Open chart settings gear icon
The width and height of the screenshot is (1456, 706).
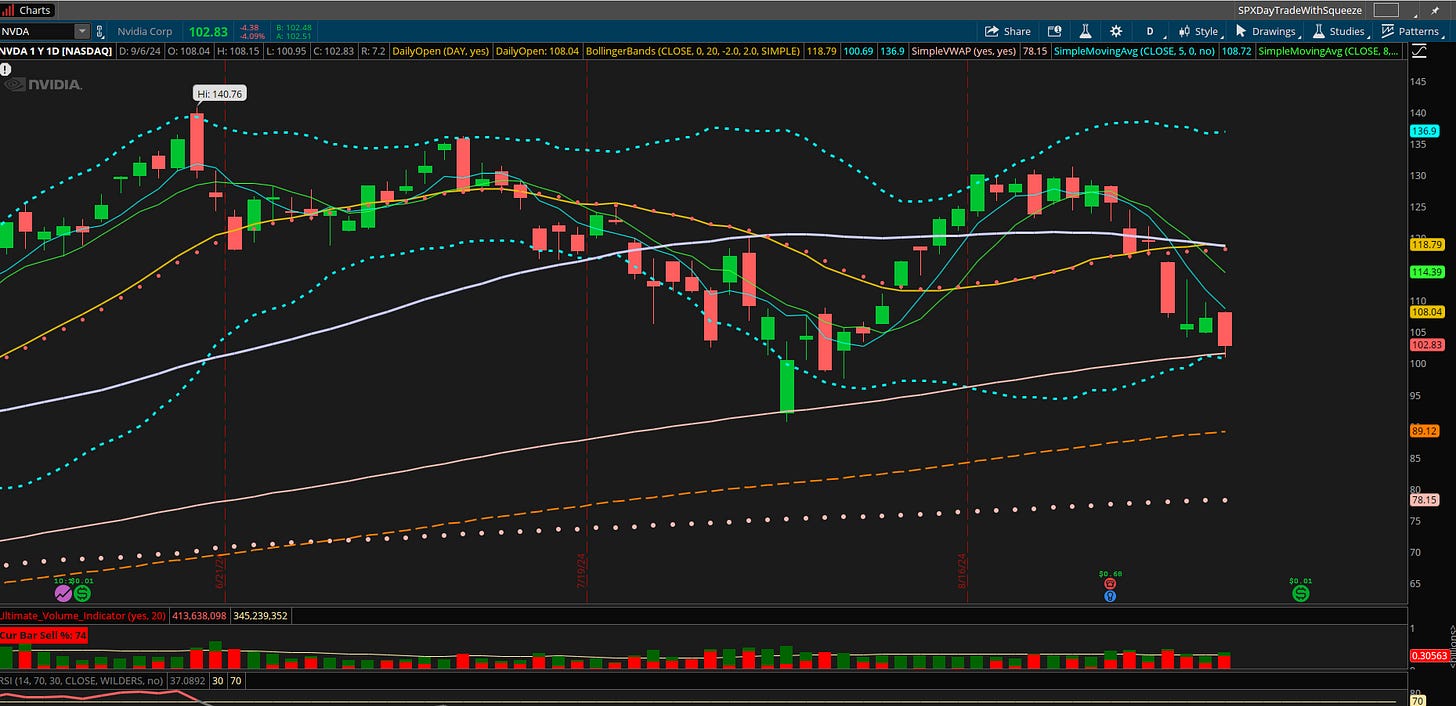pos(1116,31)
